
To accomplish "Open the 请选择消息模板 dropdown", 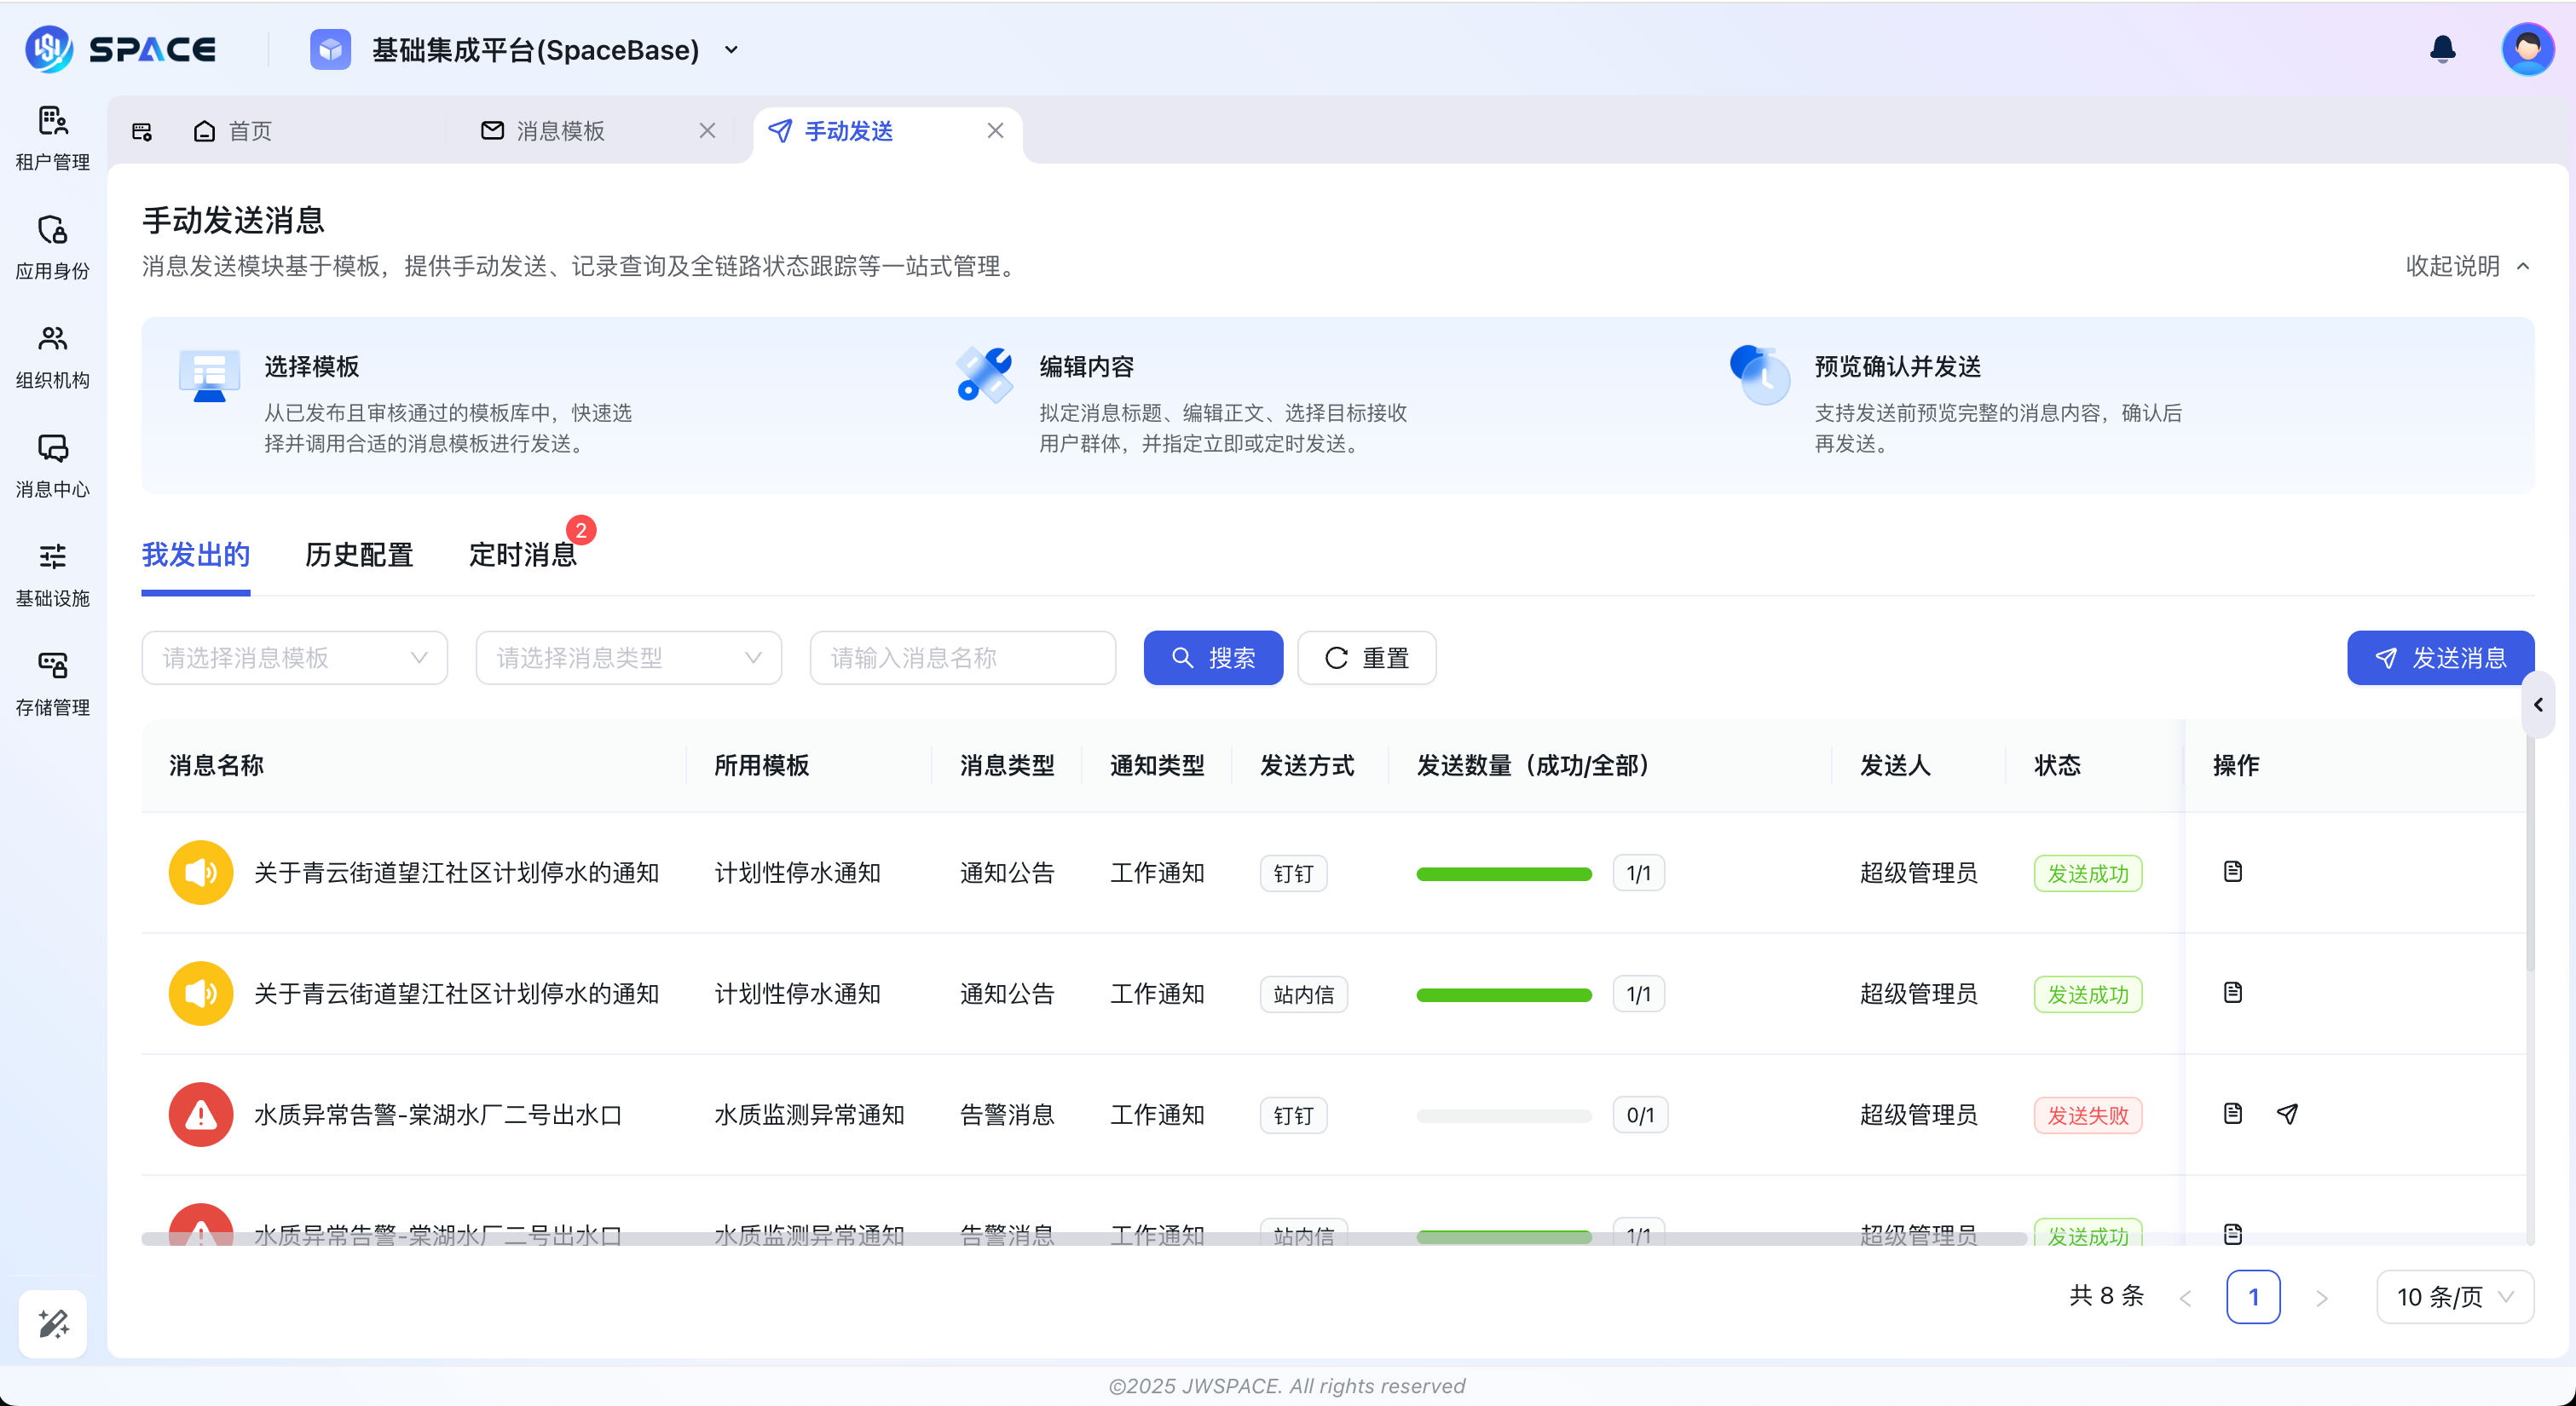I will tap(294, 657).
